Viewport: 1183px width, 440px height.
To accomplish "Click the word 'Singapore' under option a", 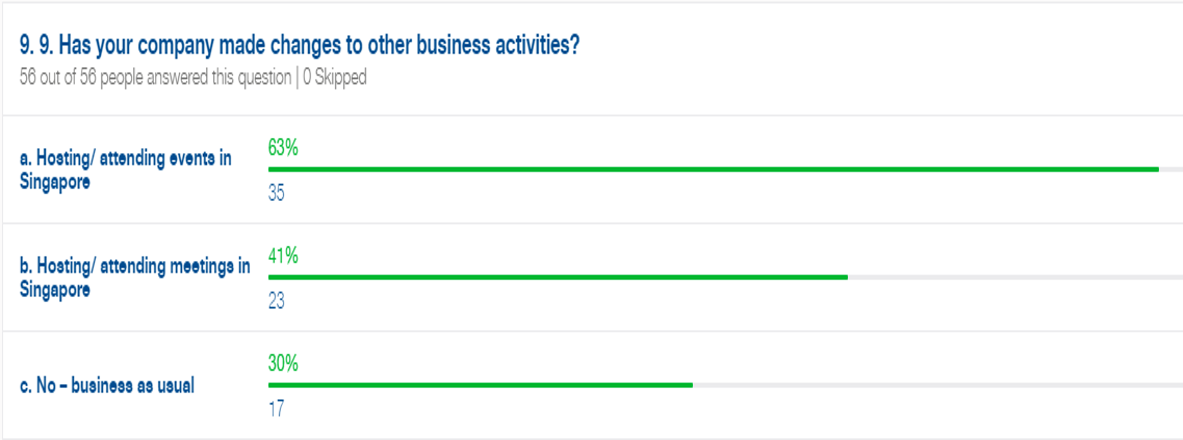I will [x=54, y=182].
